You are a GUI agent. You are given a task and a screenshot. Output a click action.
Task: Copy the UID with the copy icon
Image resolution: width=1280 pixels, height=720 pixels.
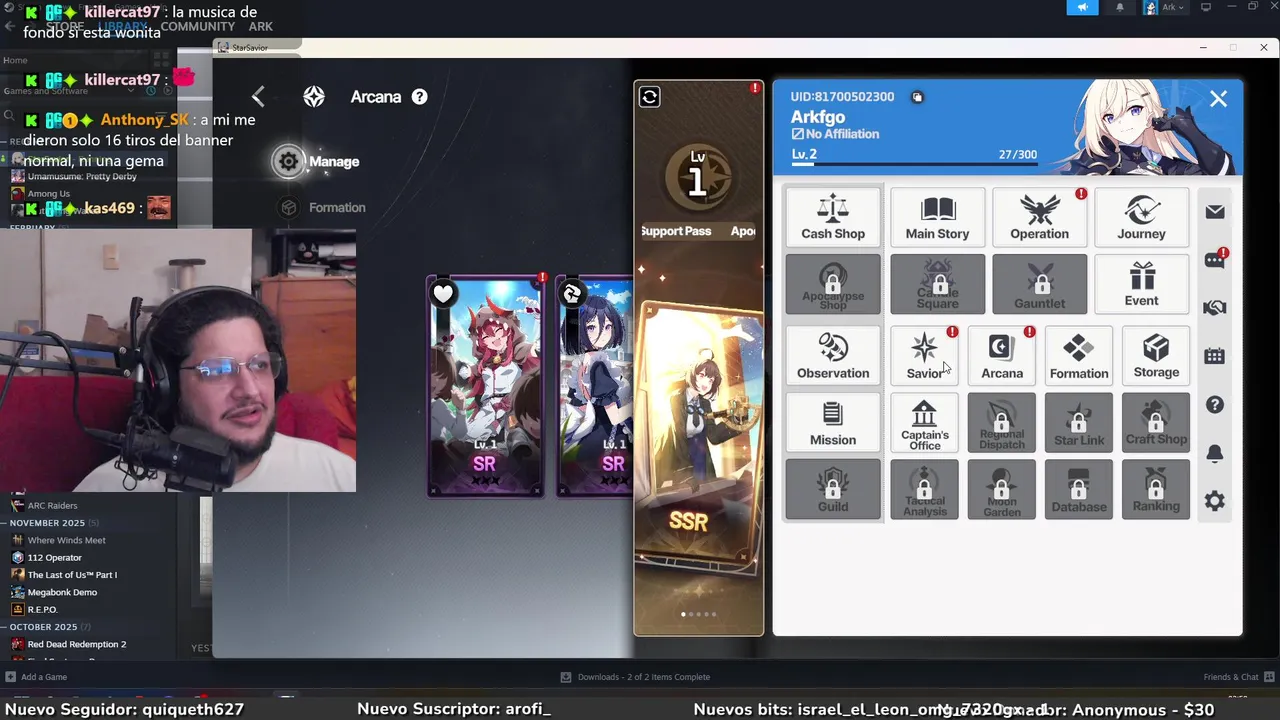coord(917,97)
